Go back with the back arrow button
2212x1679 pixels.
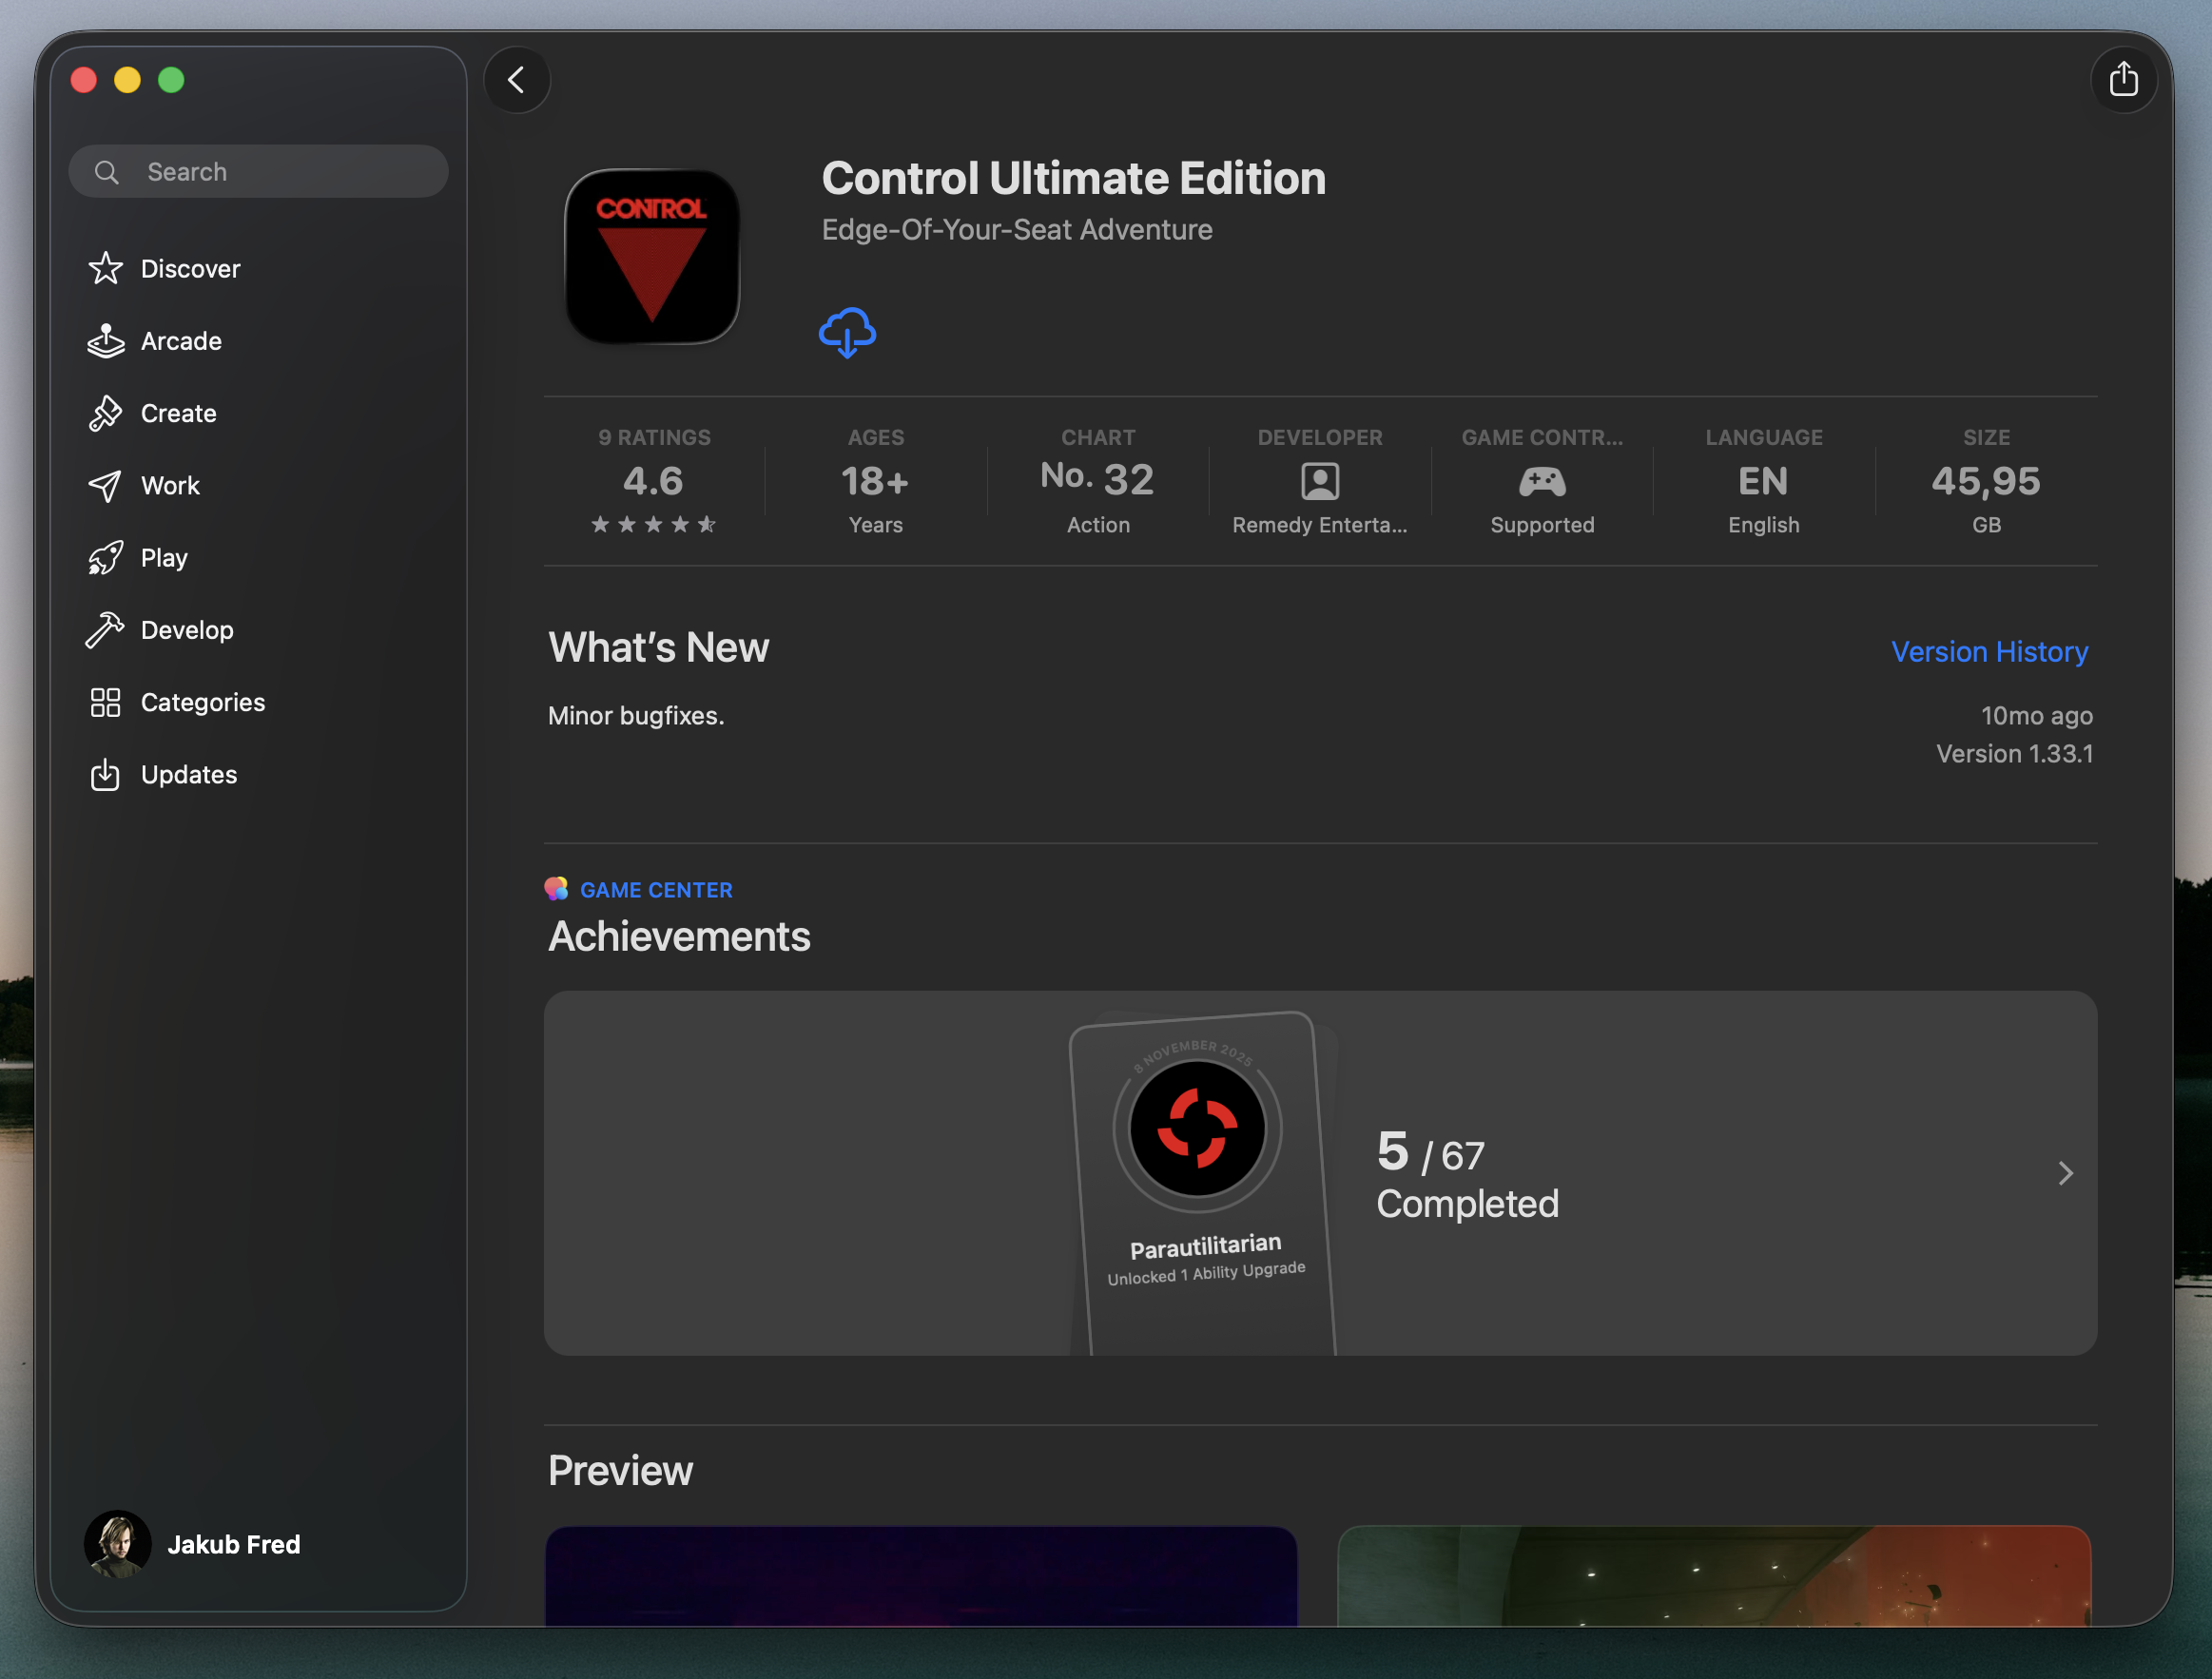pyautogui.click(x=517, y=80)
